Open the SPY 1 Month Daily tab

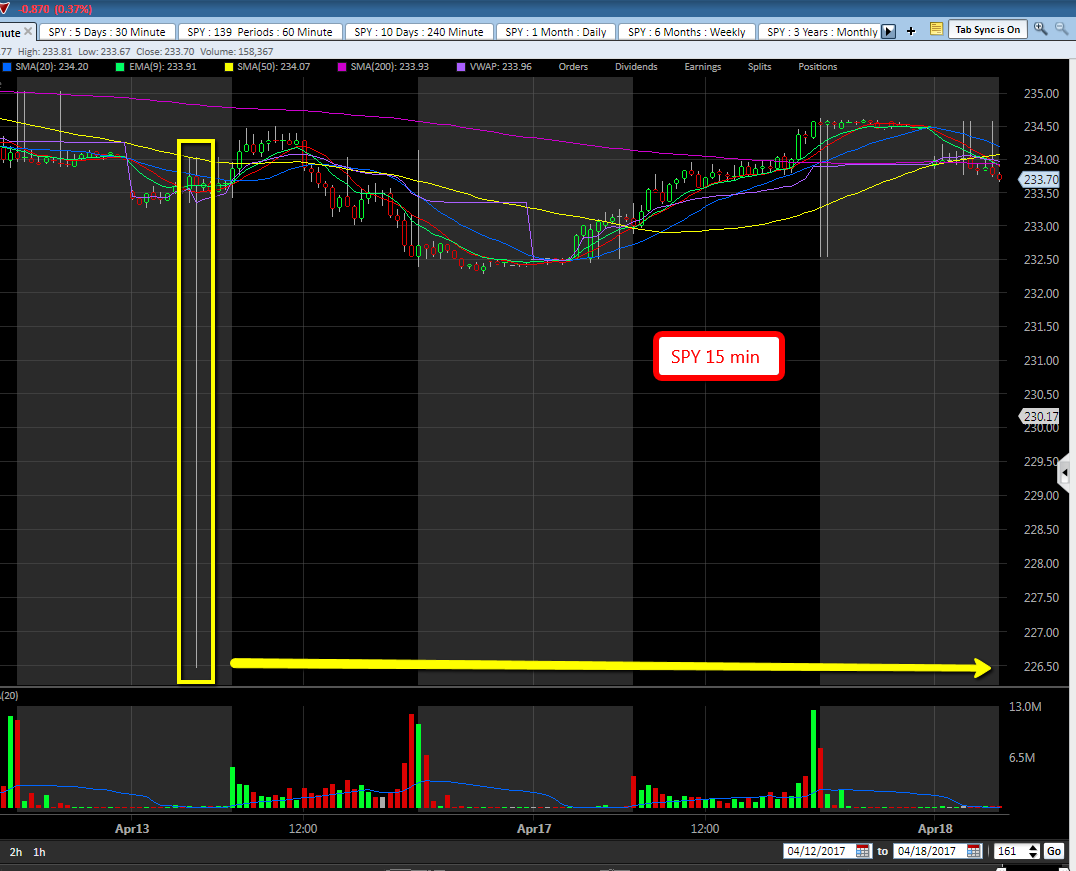[555, 32]
